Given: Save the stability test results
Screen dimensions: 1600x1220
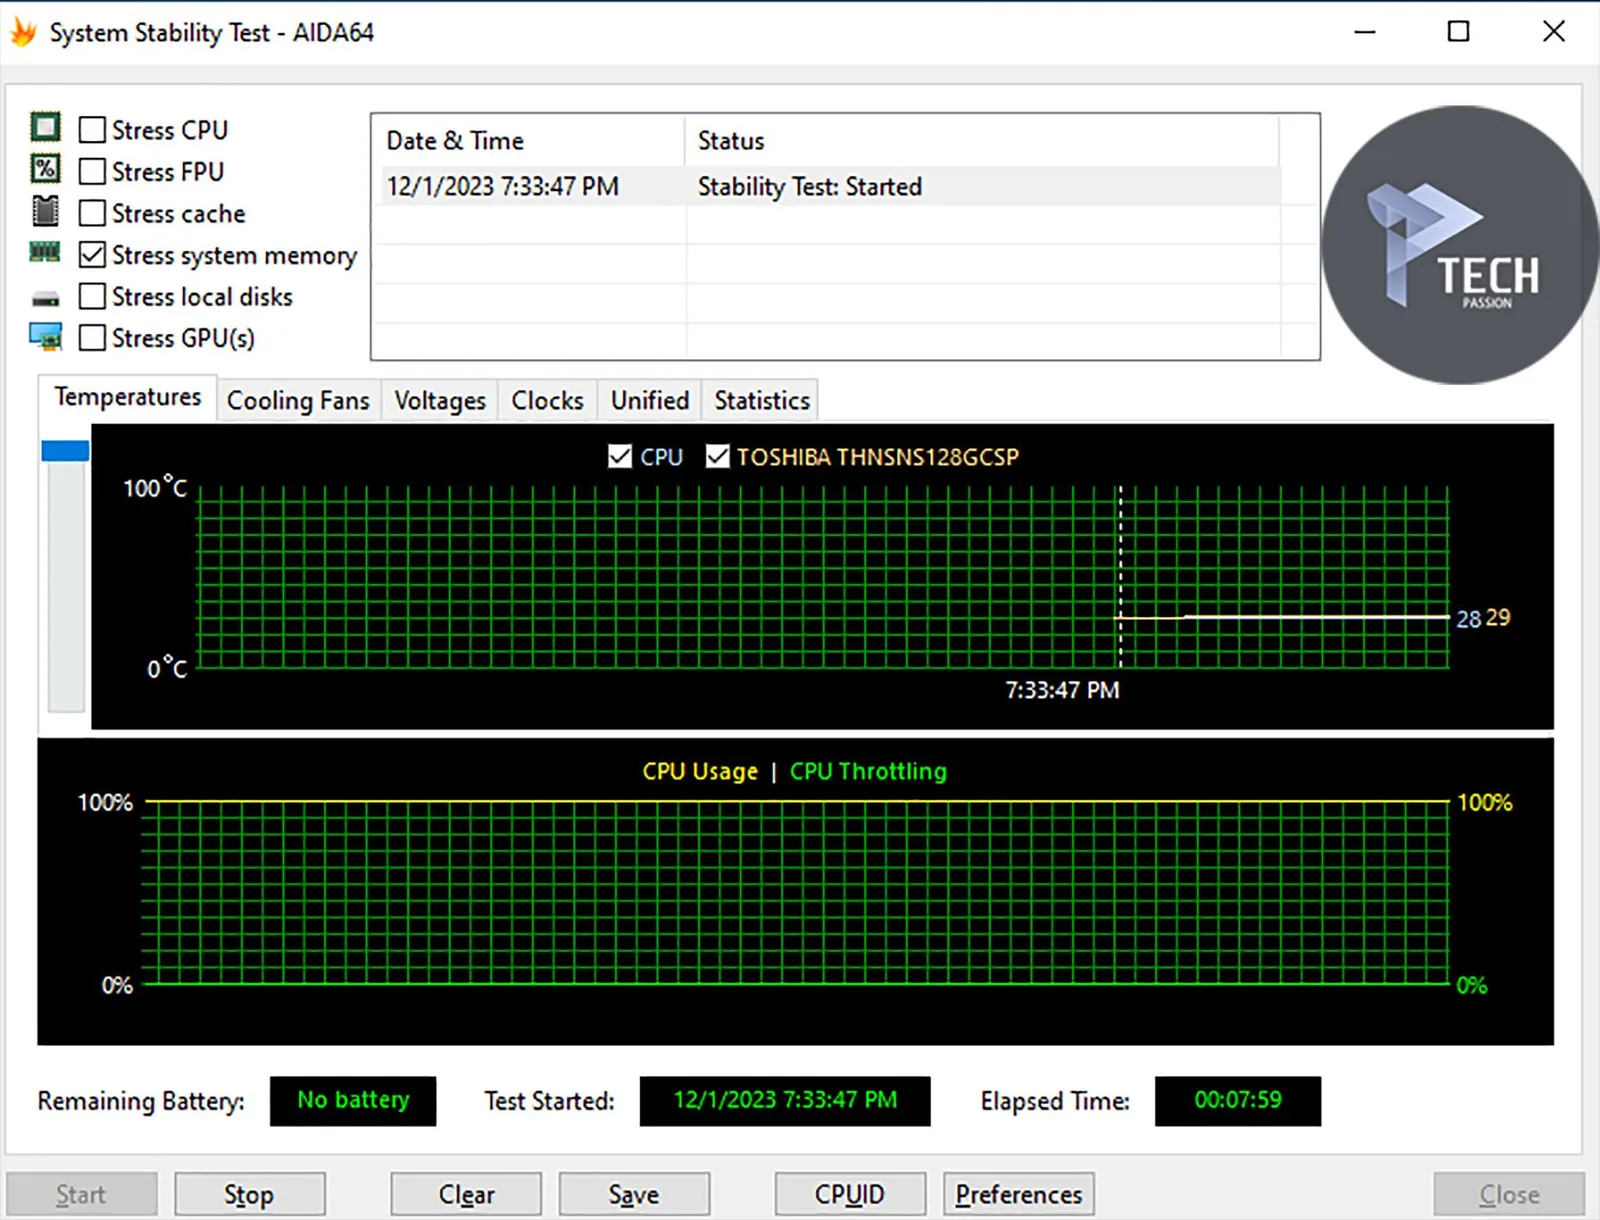Looking at the screenshot, I should click(x=634, y=1195).
